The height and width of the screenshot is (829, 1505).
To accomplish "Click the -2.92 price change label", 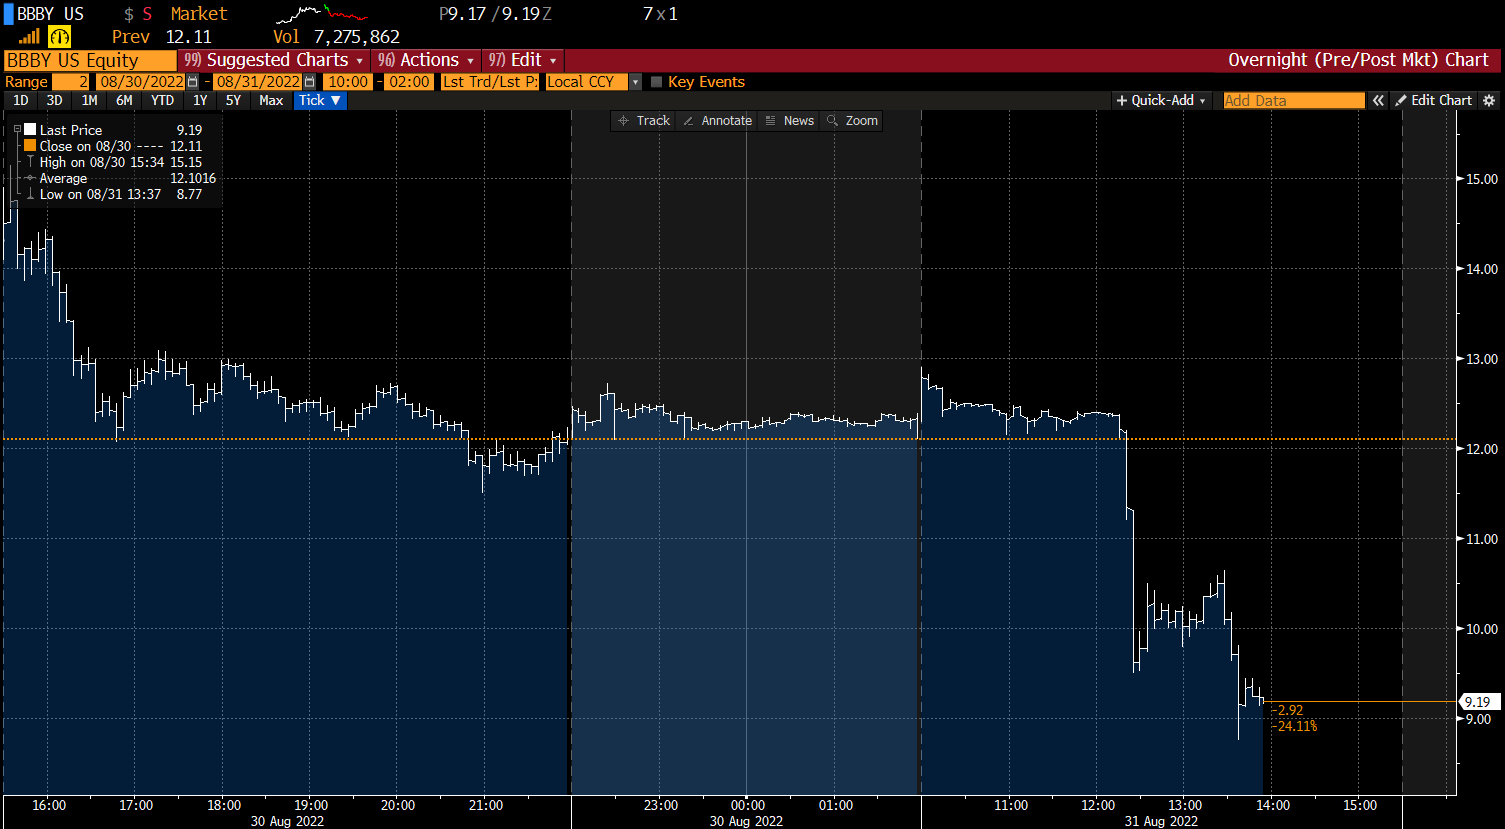I will point(1287,710).
